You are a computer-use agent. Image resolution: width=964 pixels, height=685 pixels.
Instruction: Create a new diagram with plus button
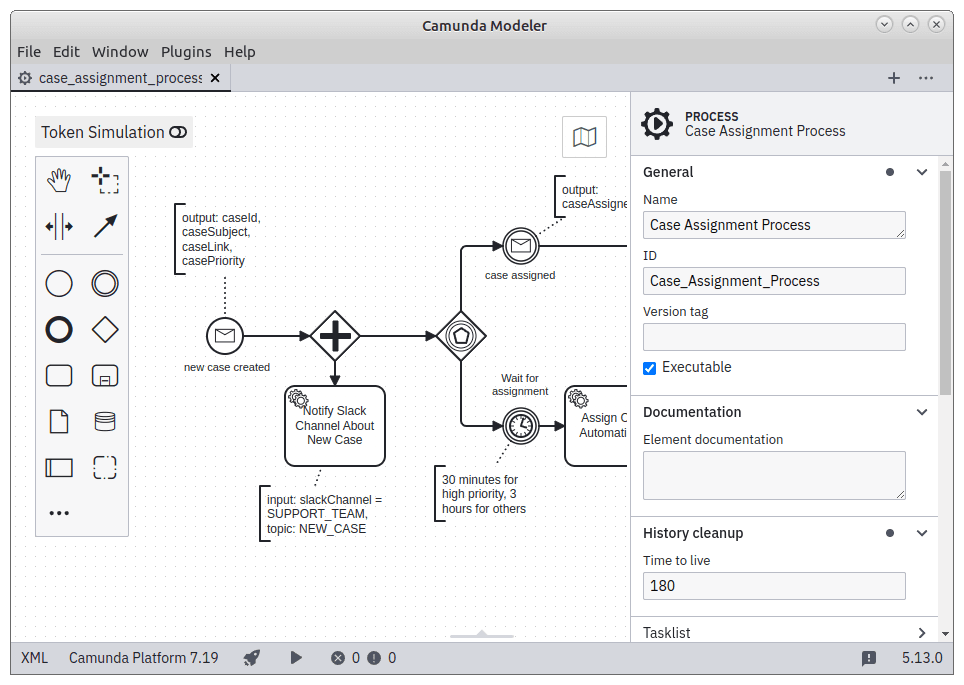coord(894,78)
